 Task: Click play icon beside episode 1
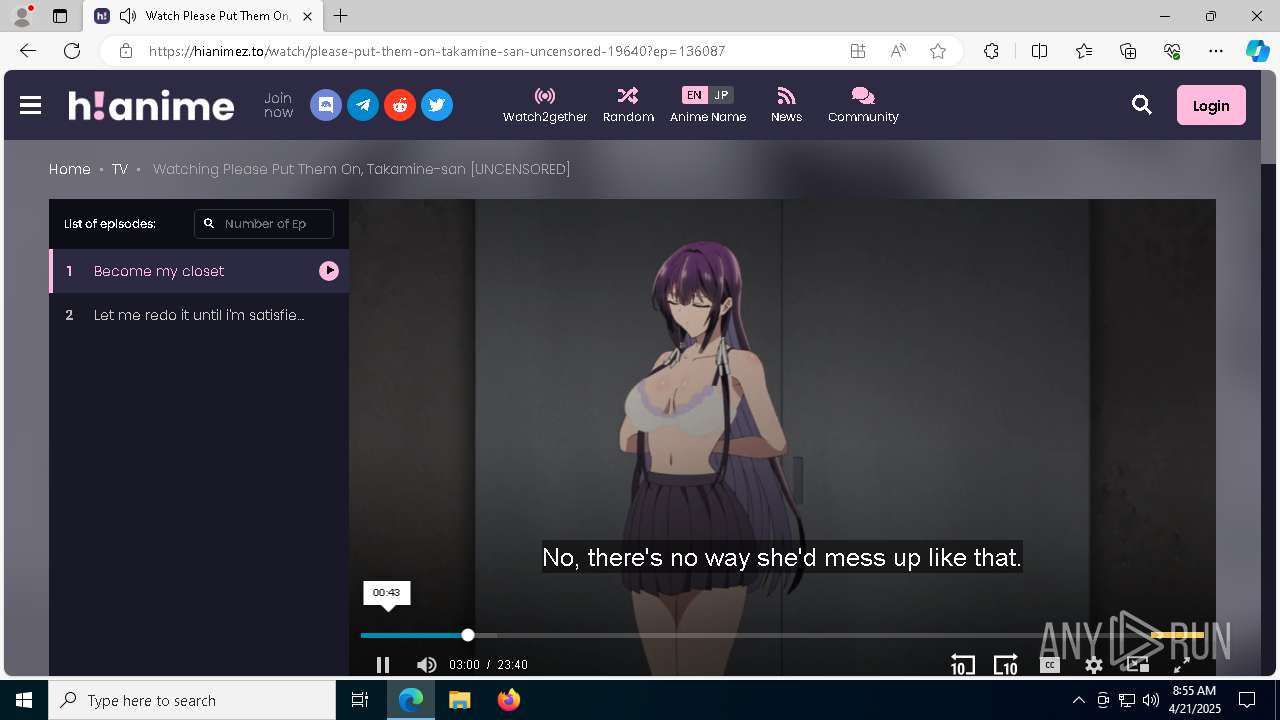(329, 271)
